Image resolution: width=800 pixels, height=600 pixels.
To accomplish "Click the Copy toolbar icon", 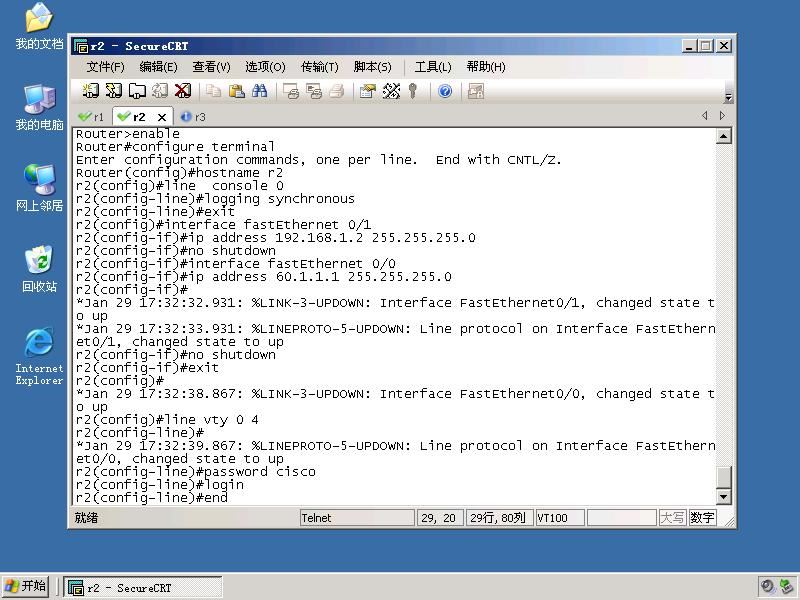I will point(213,91).
